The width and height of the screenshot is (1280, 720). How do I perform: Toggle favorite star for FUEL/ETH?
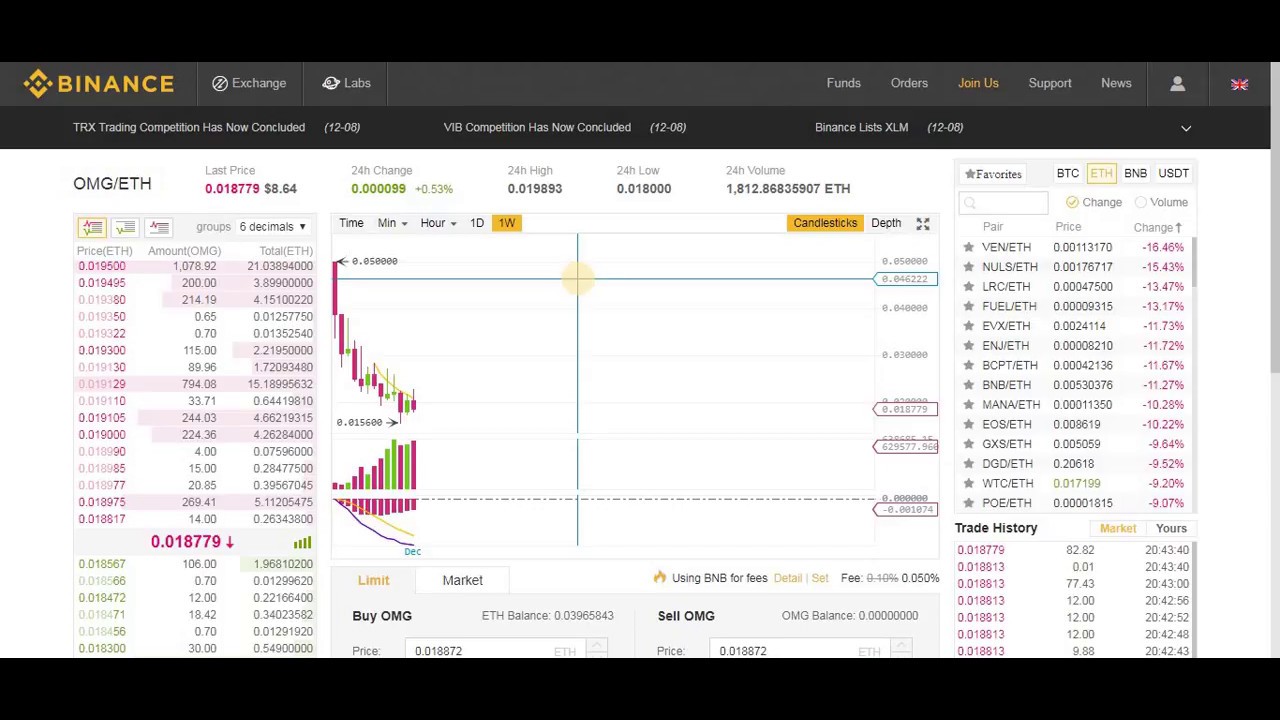click(968, 306)
